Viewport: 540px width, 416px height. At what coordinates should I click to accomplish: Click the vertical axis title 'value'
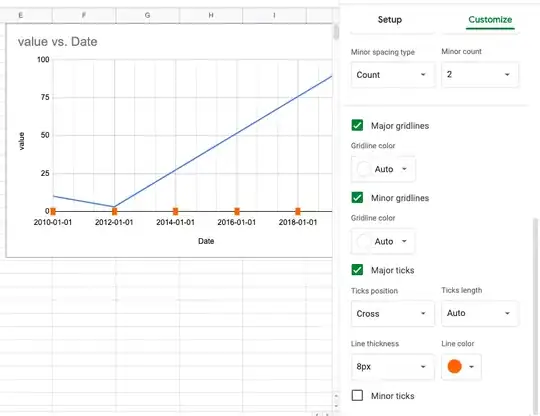[x=21, y=141]
